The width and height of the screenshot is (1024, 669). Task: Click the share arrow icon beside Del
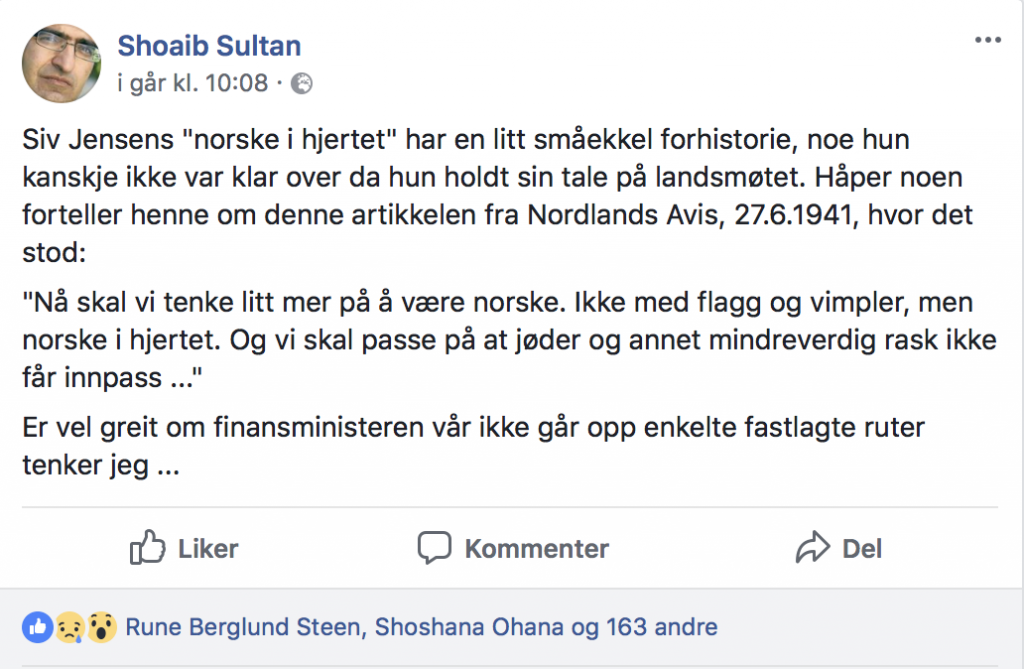[812, 548]
